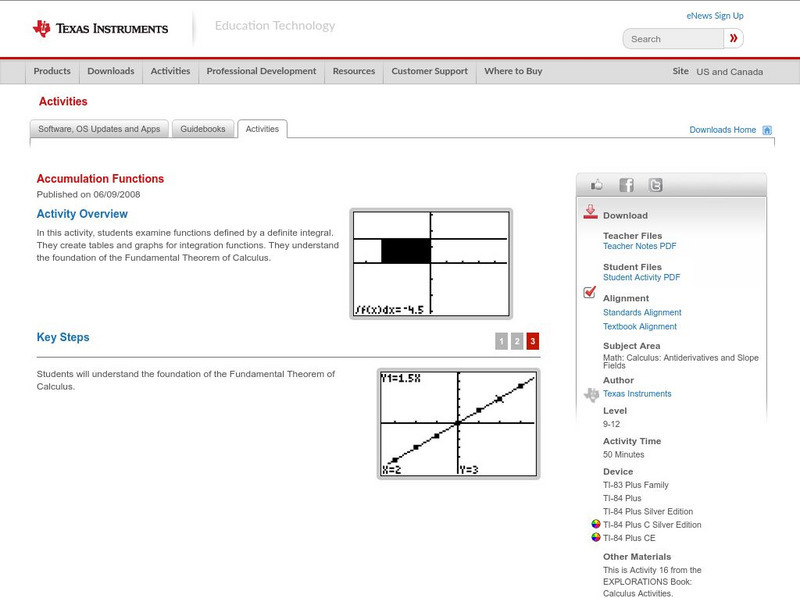Screen dimensions: 800x598
Task: Click the red Activities page heading
Action: (x=63, y=102)
